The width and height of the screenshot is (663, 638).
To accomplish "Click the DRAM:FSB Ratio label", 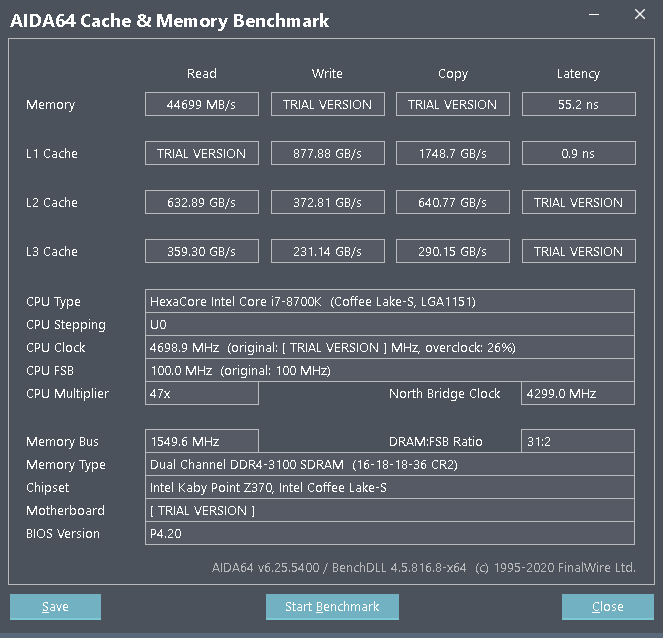I will tap(436, 441).
